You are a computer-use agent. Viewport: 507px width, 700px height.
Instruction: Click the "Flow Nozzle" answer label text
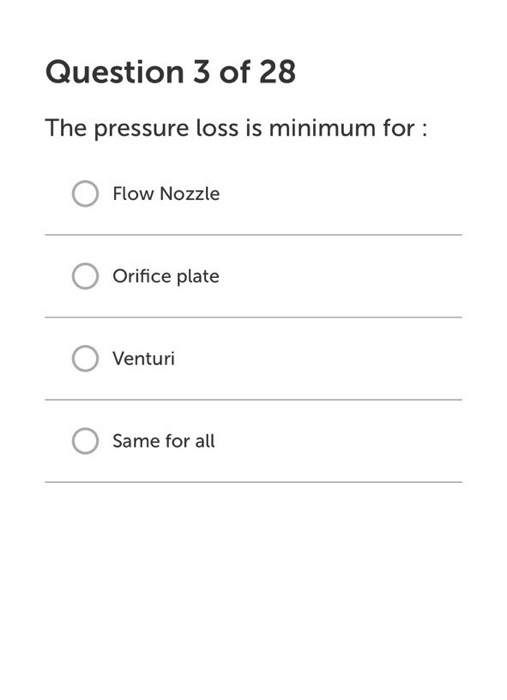166,194
